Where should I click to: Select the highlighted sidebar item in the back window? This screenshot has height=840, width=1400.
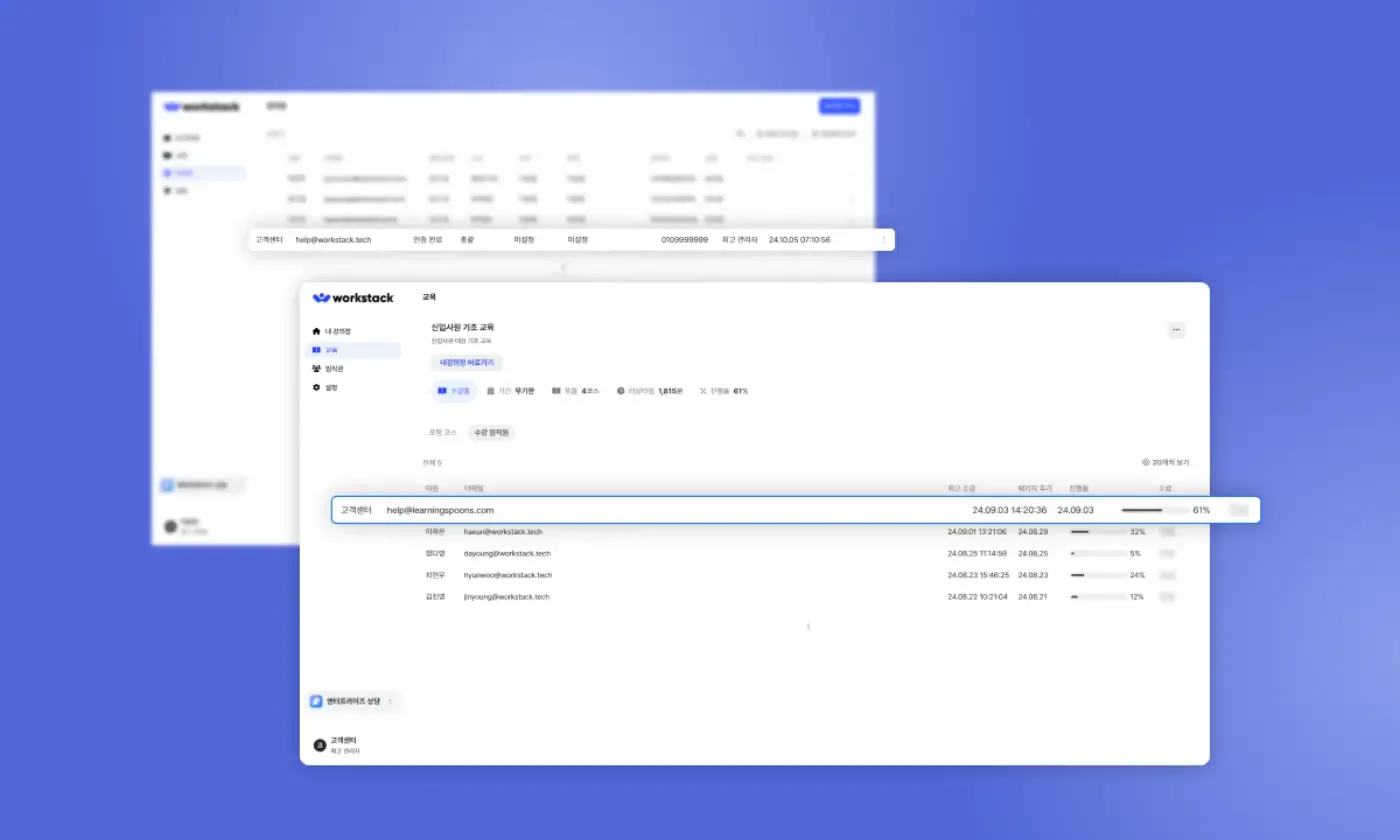tap(204, 173)
